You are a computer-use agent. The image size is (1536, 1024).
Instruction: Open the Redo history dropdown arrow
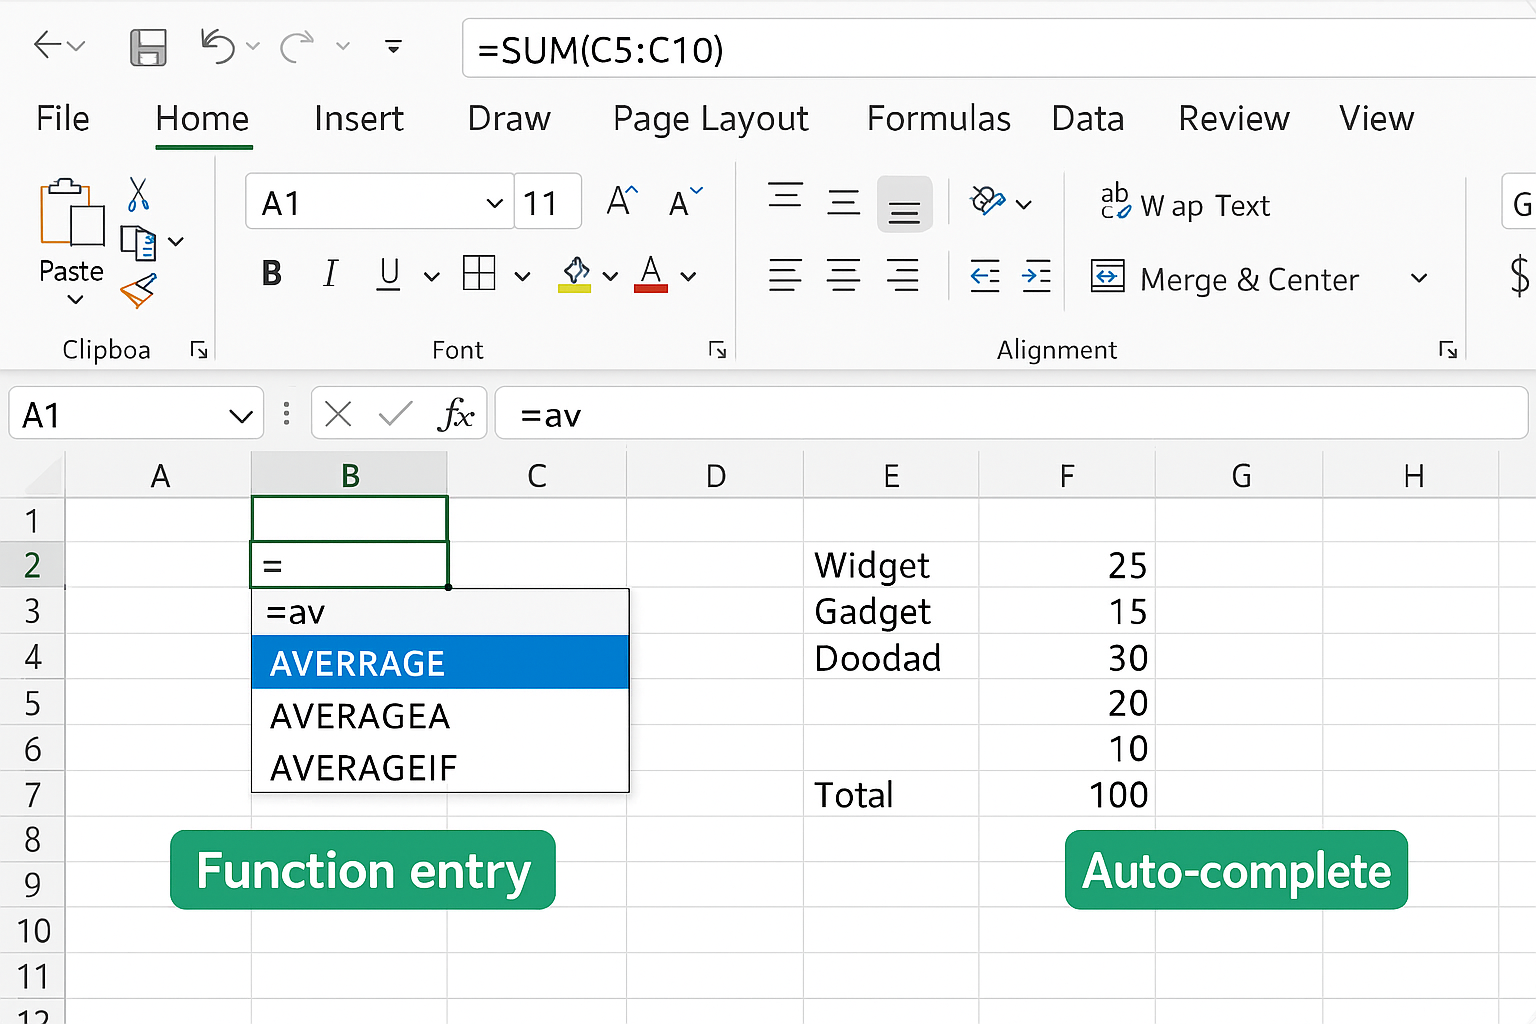(x=343, y=46)
